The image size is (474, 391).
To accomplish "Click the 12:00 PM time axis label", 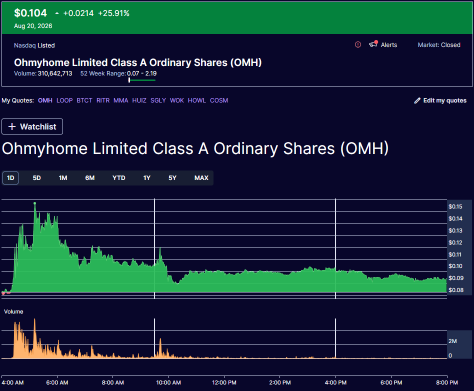I will pyautogui.click(x=224, y=383).
